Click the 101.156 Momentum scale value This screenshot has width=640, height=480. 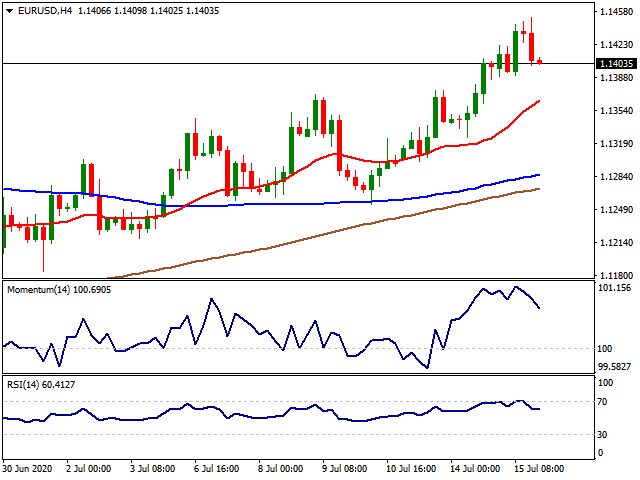click(x=614, y=288)
